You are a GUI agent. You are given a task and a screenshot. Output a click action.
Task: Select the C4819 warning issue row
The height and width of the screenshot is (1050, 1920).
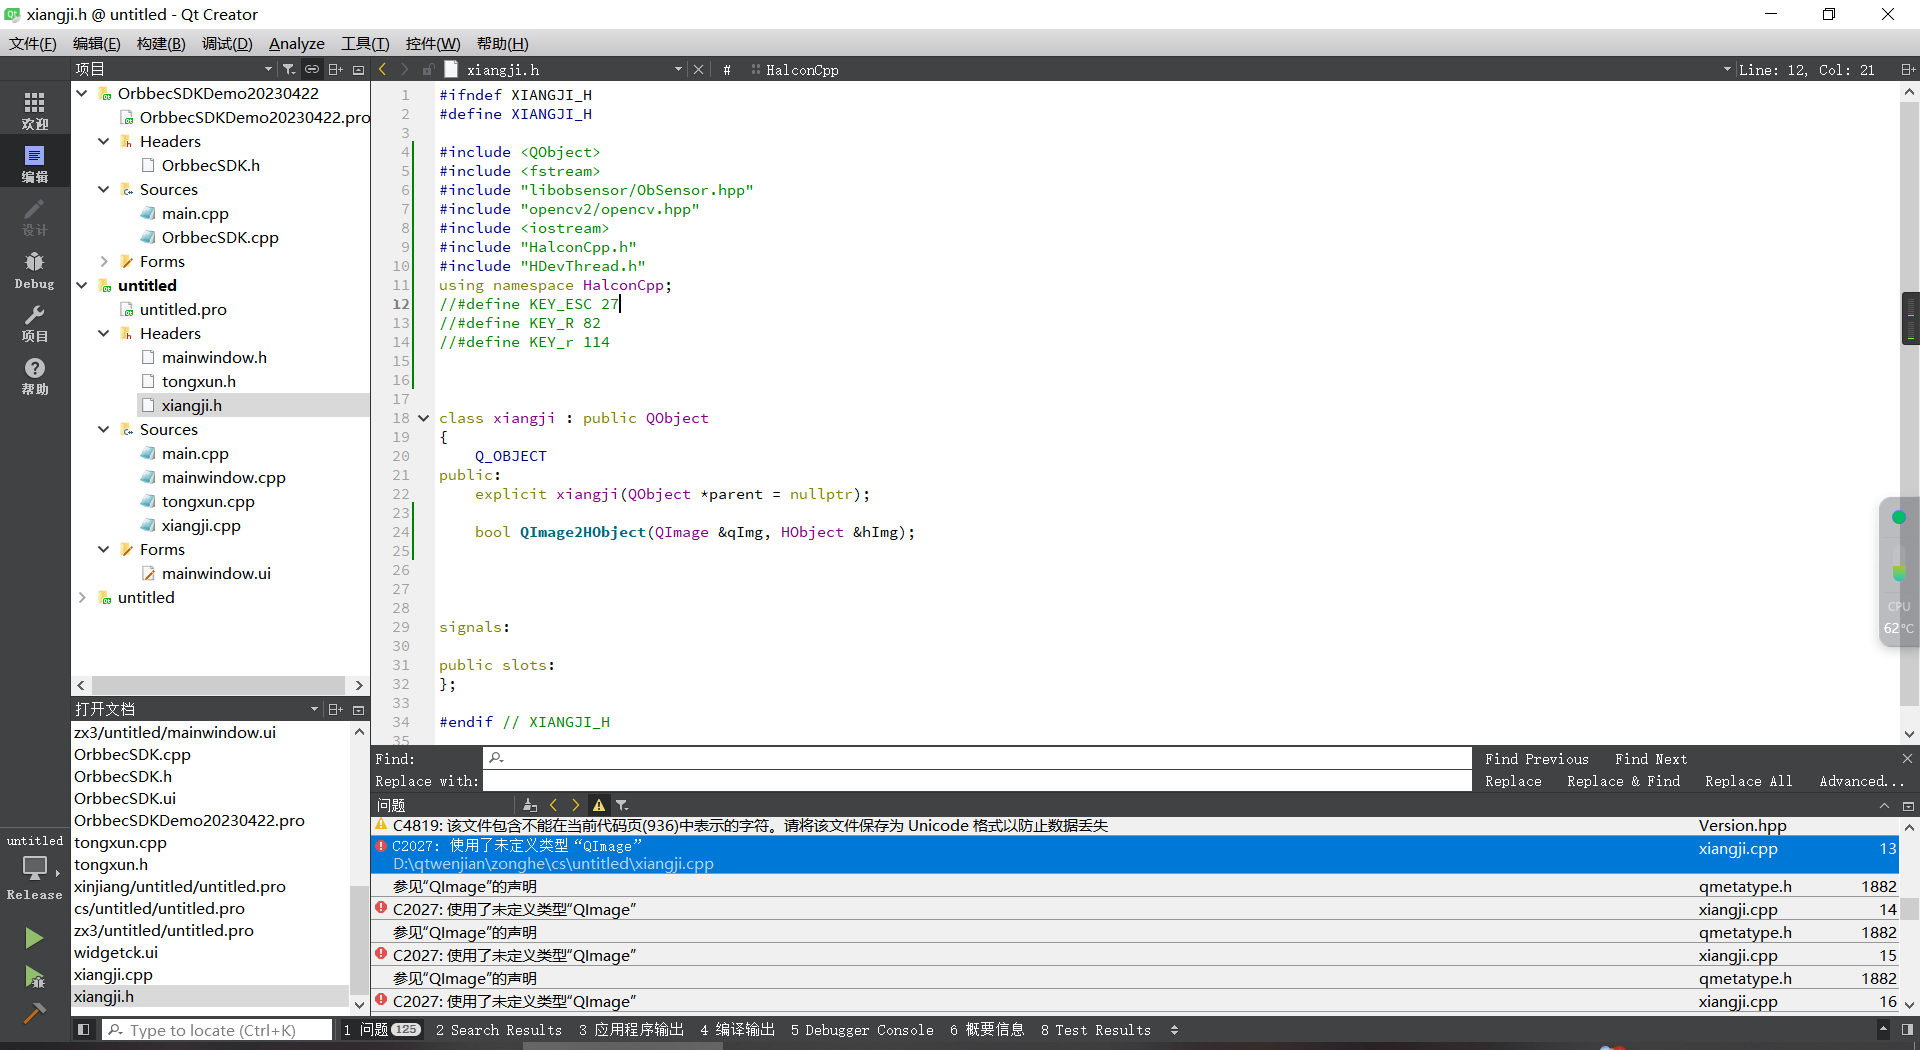pos(1135,826)
